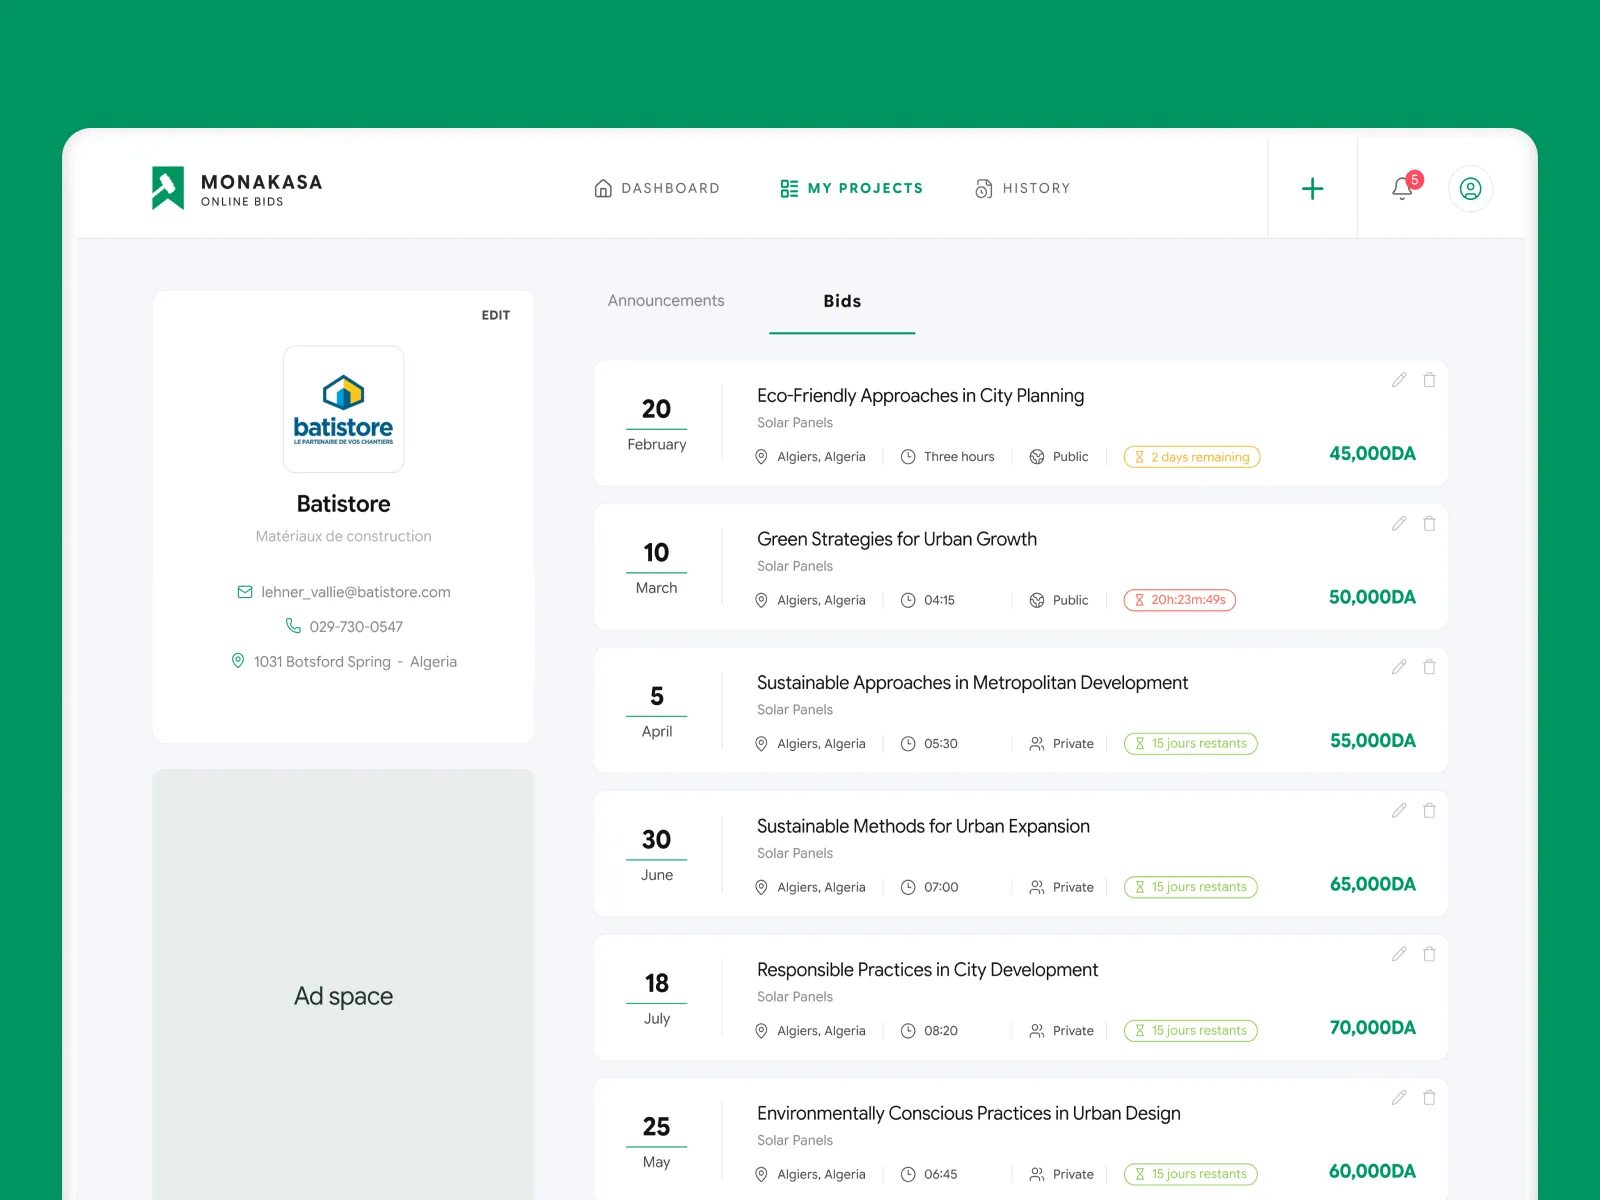Go to Dashboard in the navigation
This screenshot has height=1200, width=1600.
(x=657, y=188)
